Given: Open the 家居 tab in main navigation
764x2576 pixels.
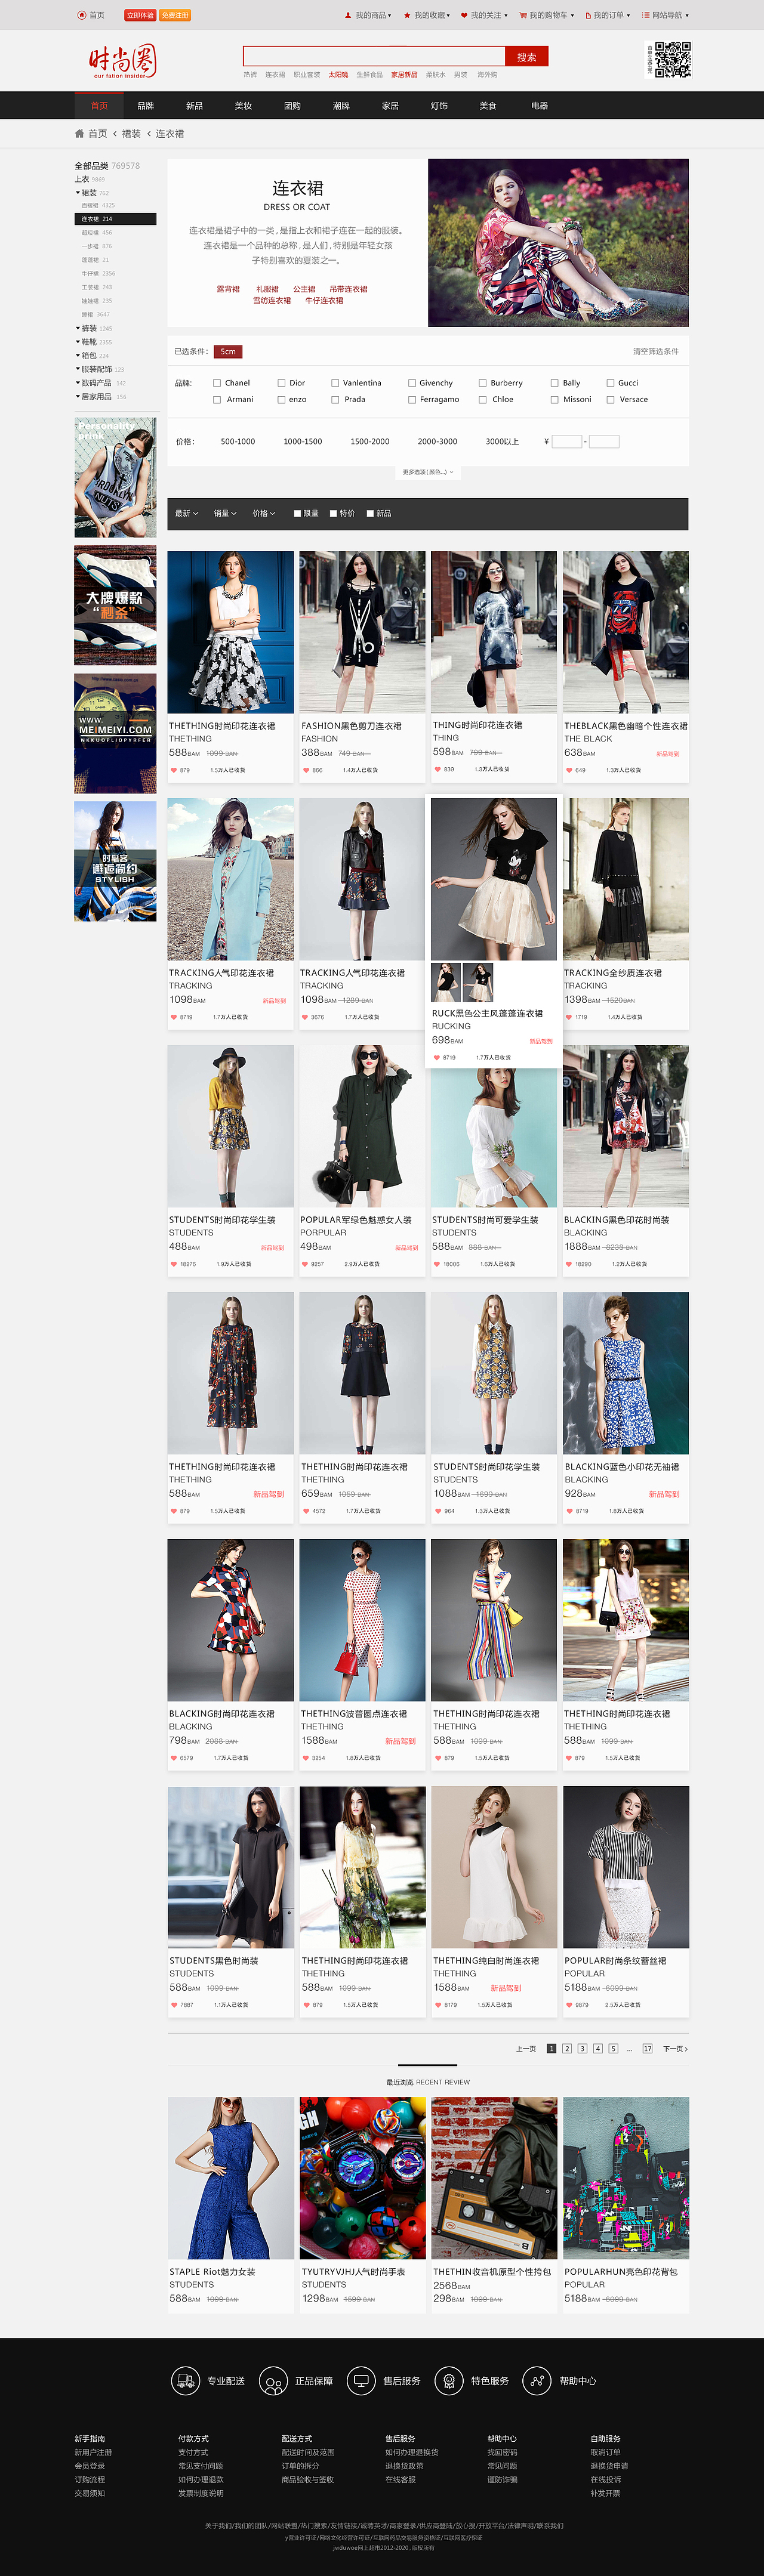Looking at the screenshot, I should coord(390,105).
